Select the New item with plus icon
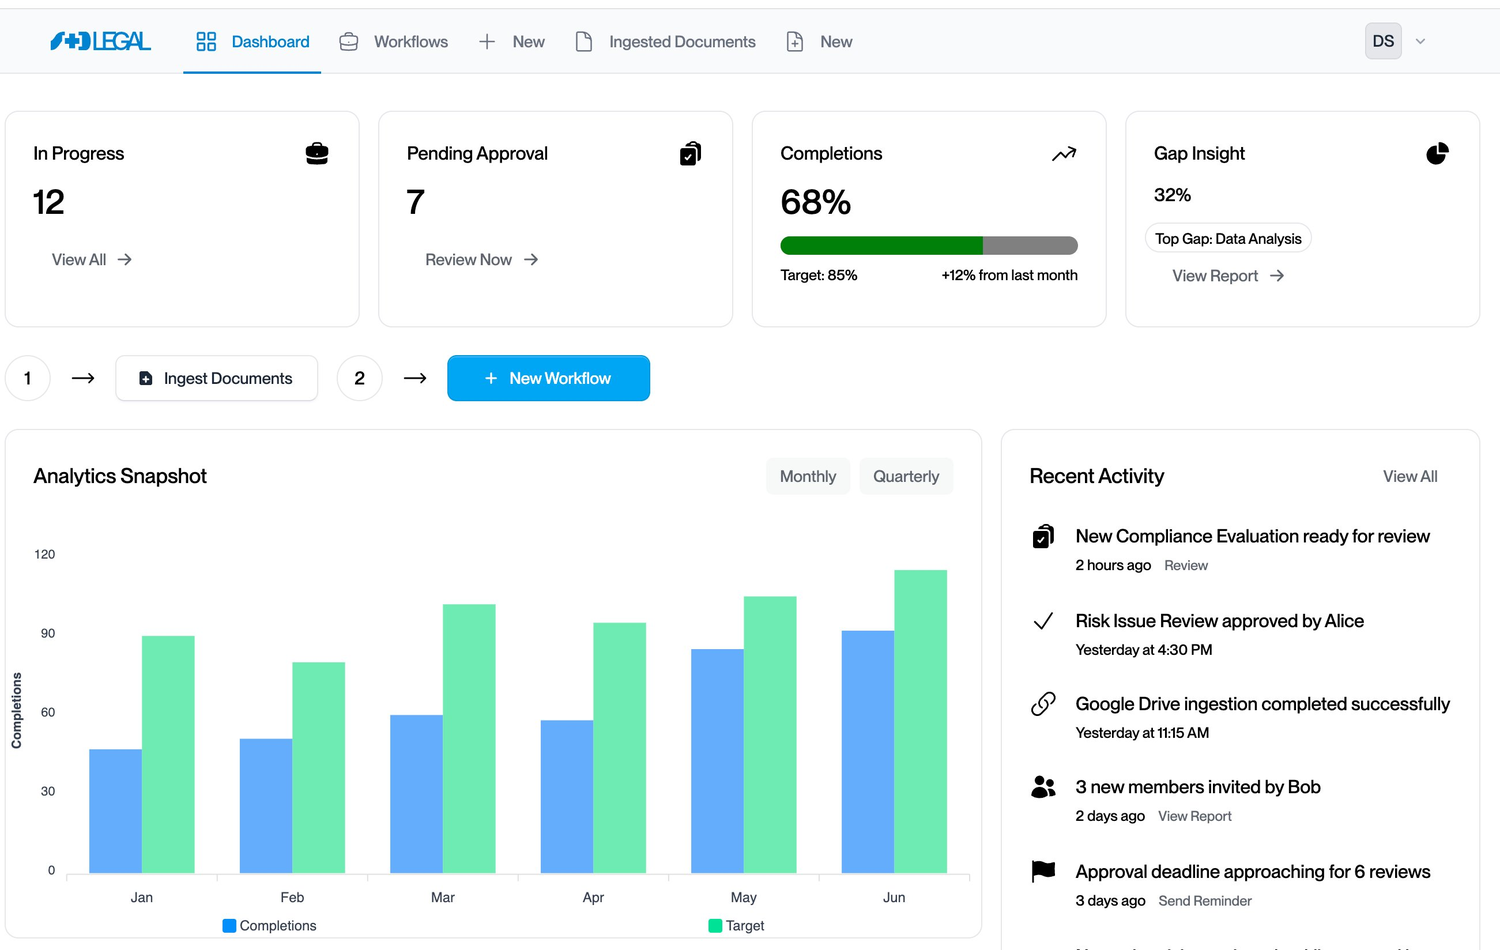1500x950 pixels. click(511, 41)
